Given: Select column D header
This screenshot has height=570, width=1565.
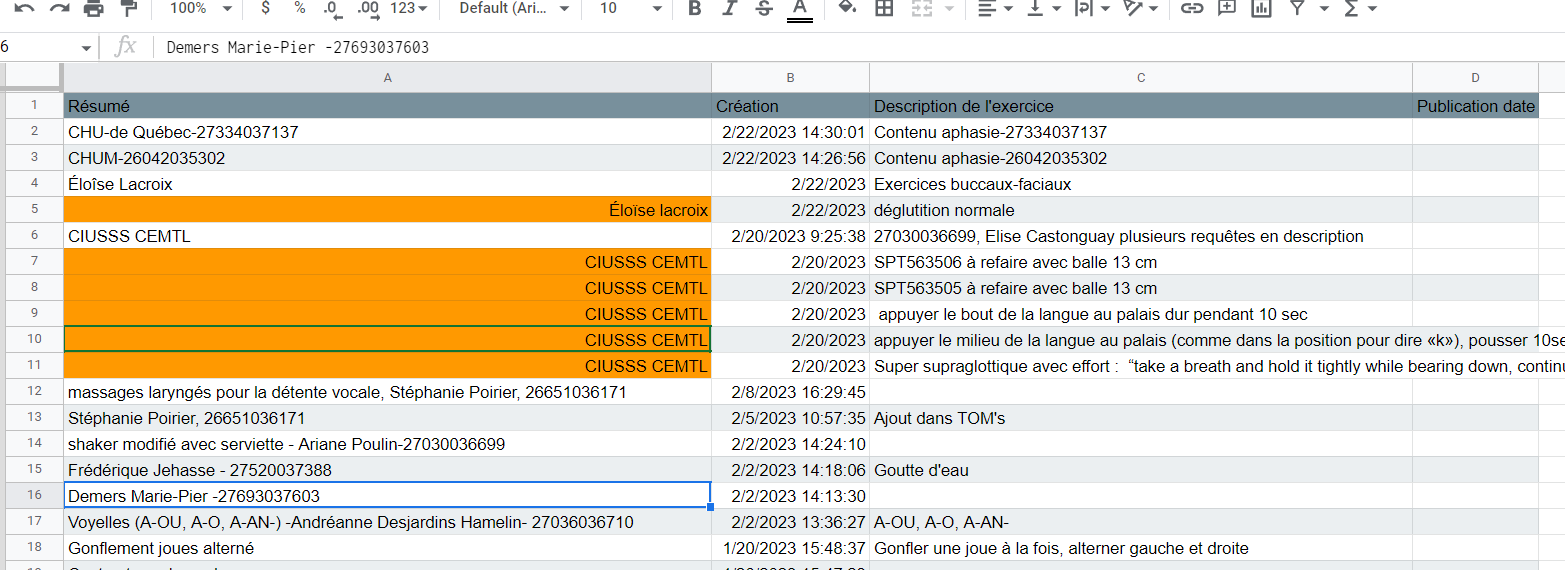Looking at the screenshot, I should coord(1475,78).
